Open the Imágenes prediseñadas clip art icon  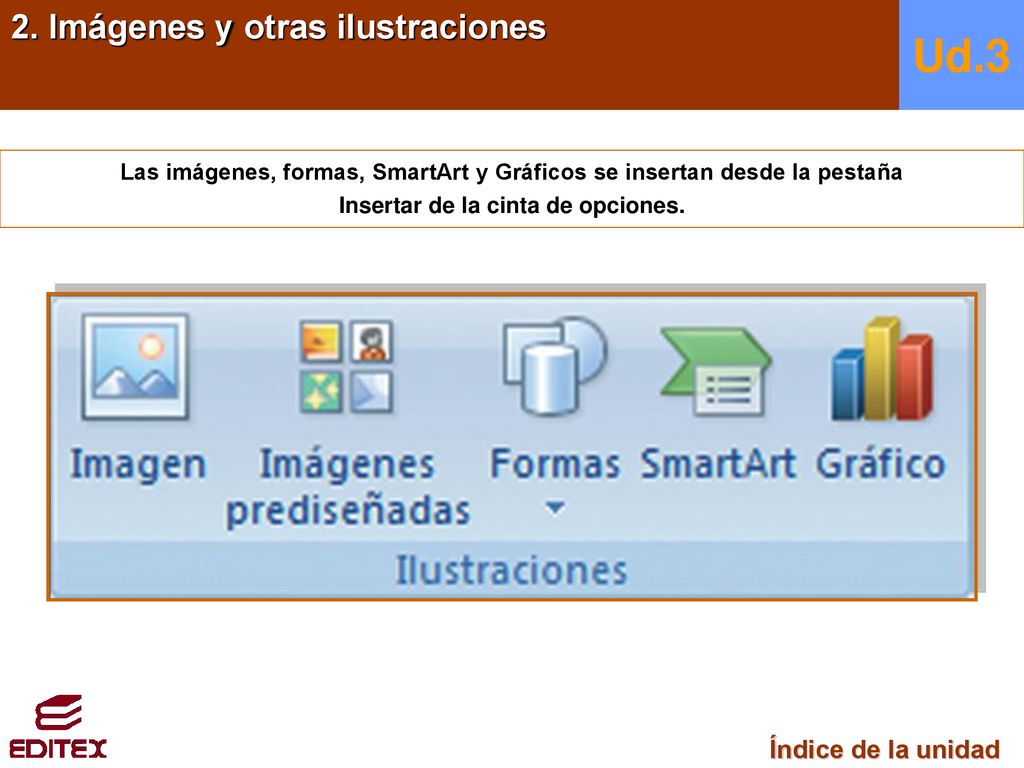point(347,366)
